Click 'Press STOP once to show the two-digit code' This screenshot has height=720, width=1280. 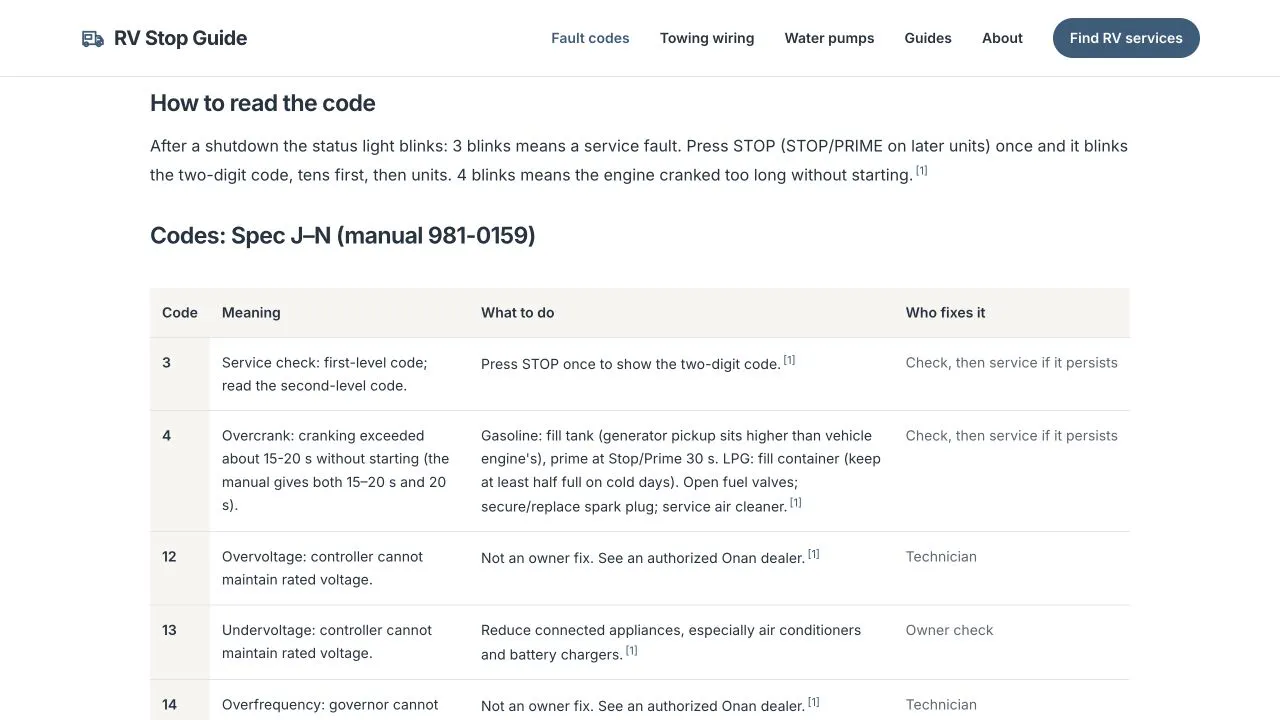pyautogui.click(x=631, y=364)
